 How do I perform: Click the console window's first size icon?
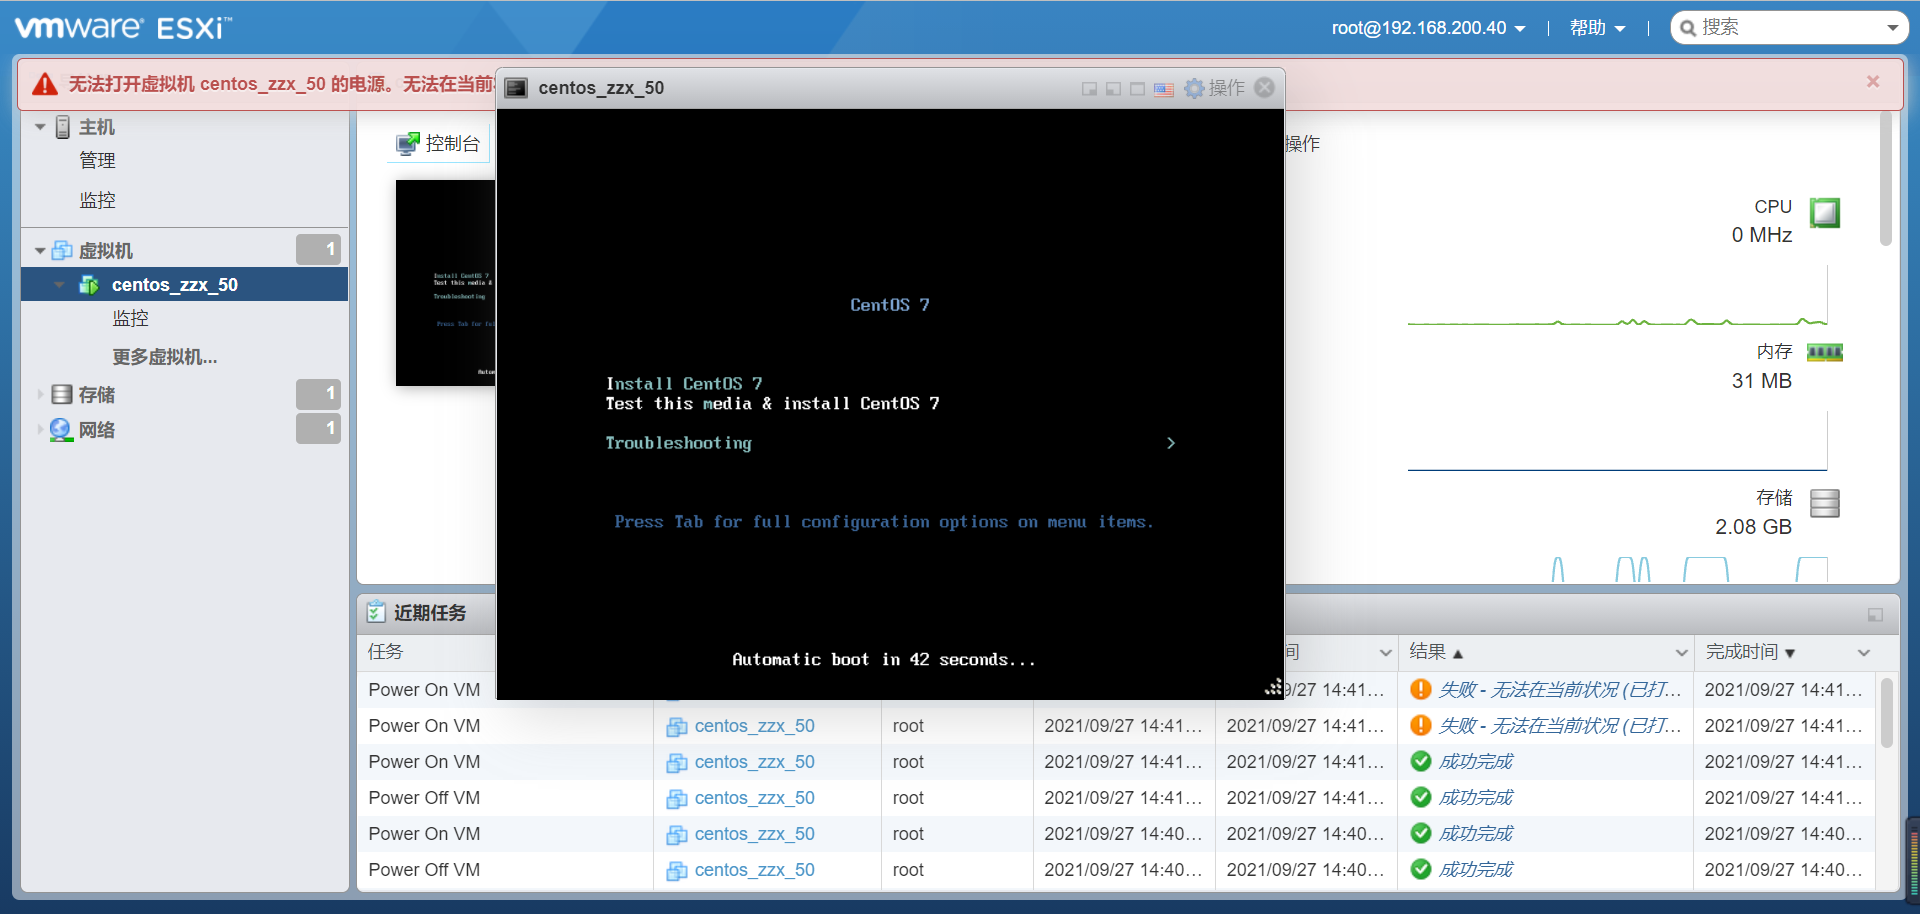[x=1089, y=89]
